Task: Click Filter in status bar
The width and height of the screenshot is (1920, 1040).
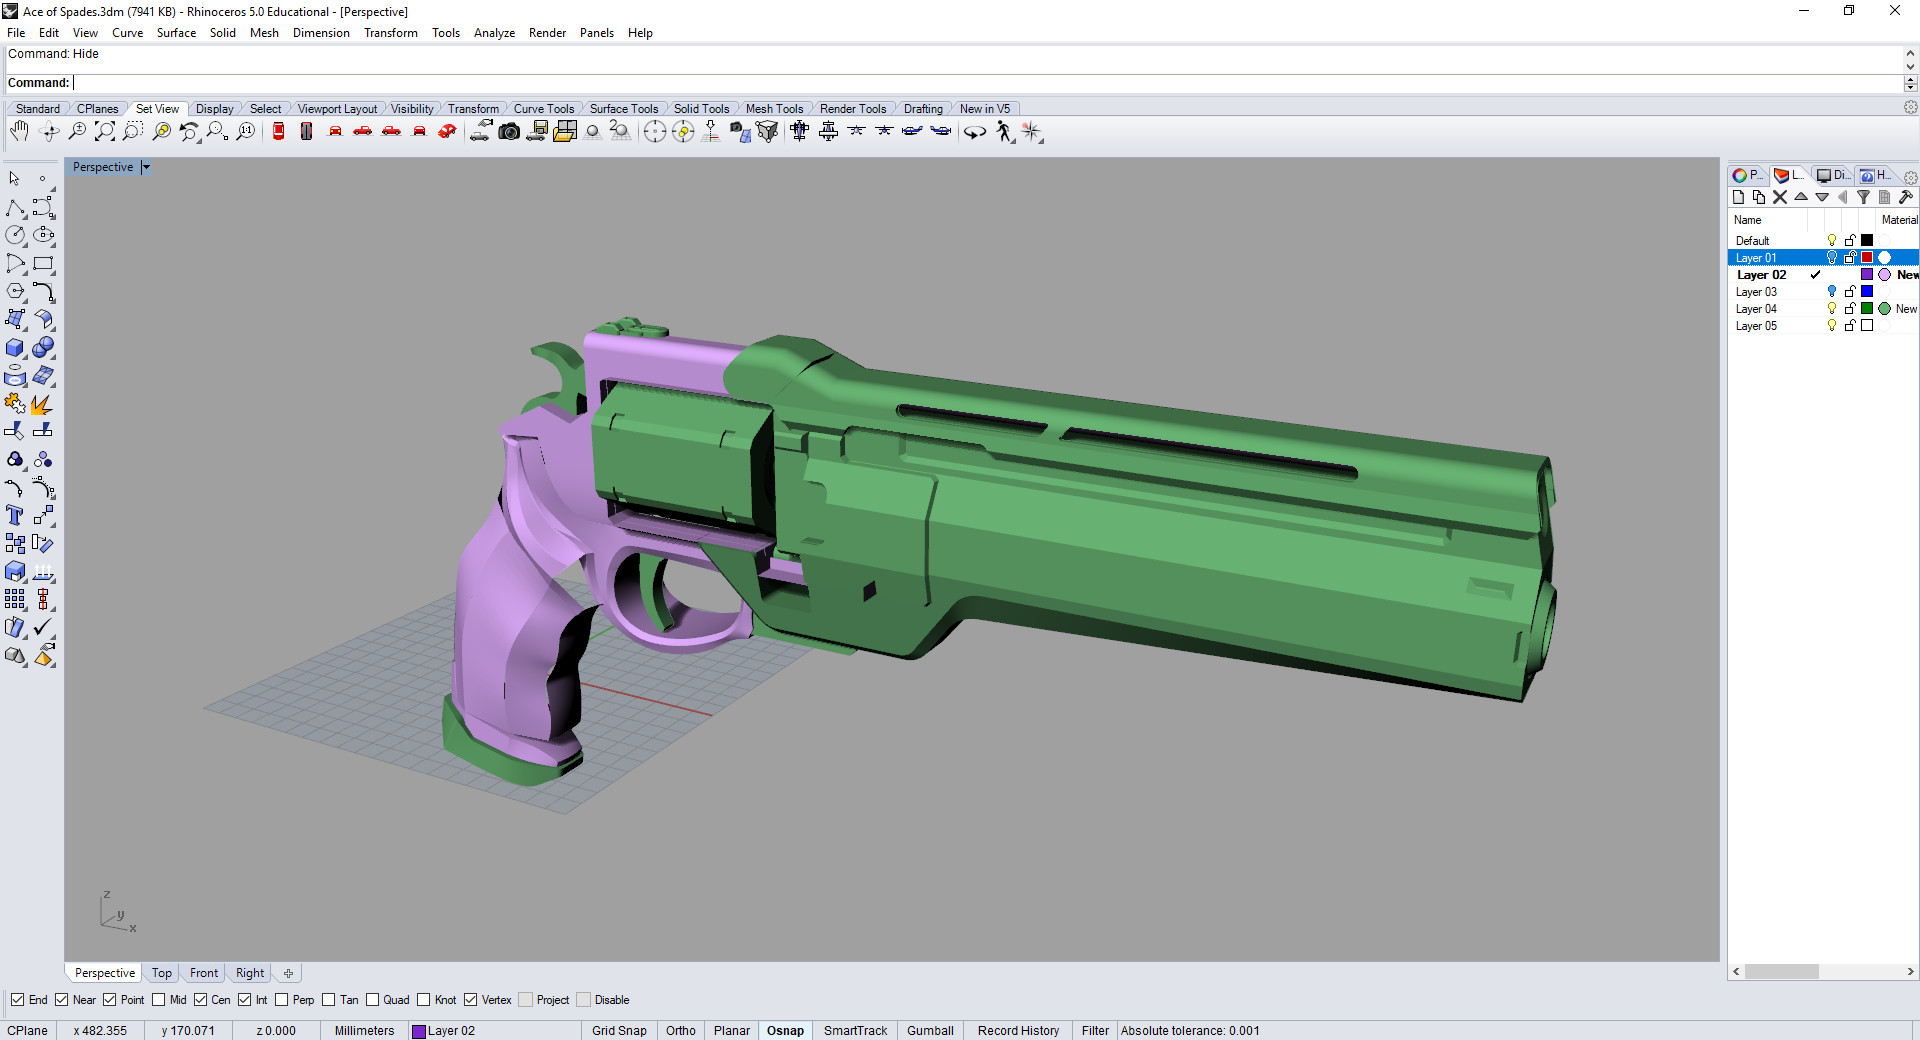Action: coord(1095,1031)
